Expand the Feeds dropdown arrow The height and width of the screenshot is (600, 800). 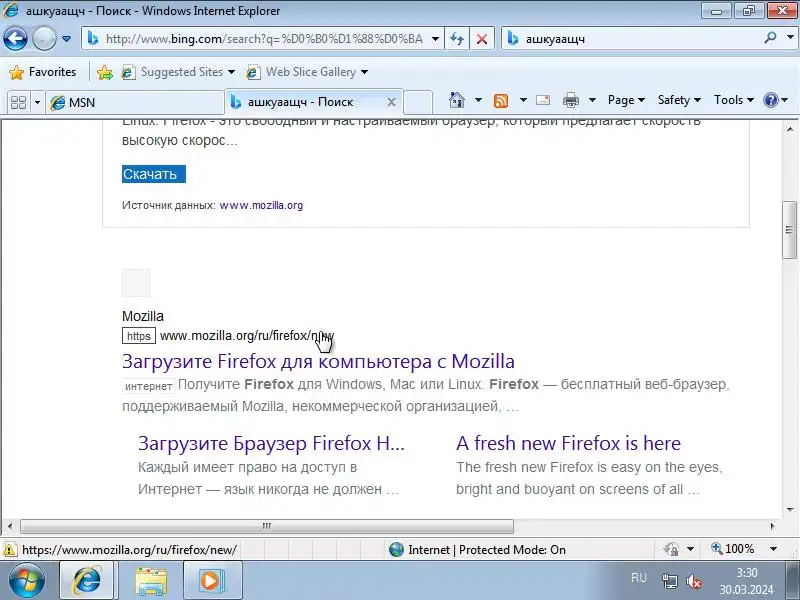click(x=523, y=100)
